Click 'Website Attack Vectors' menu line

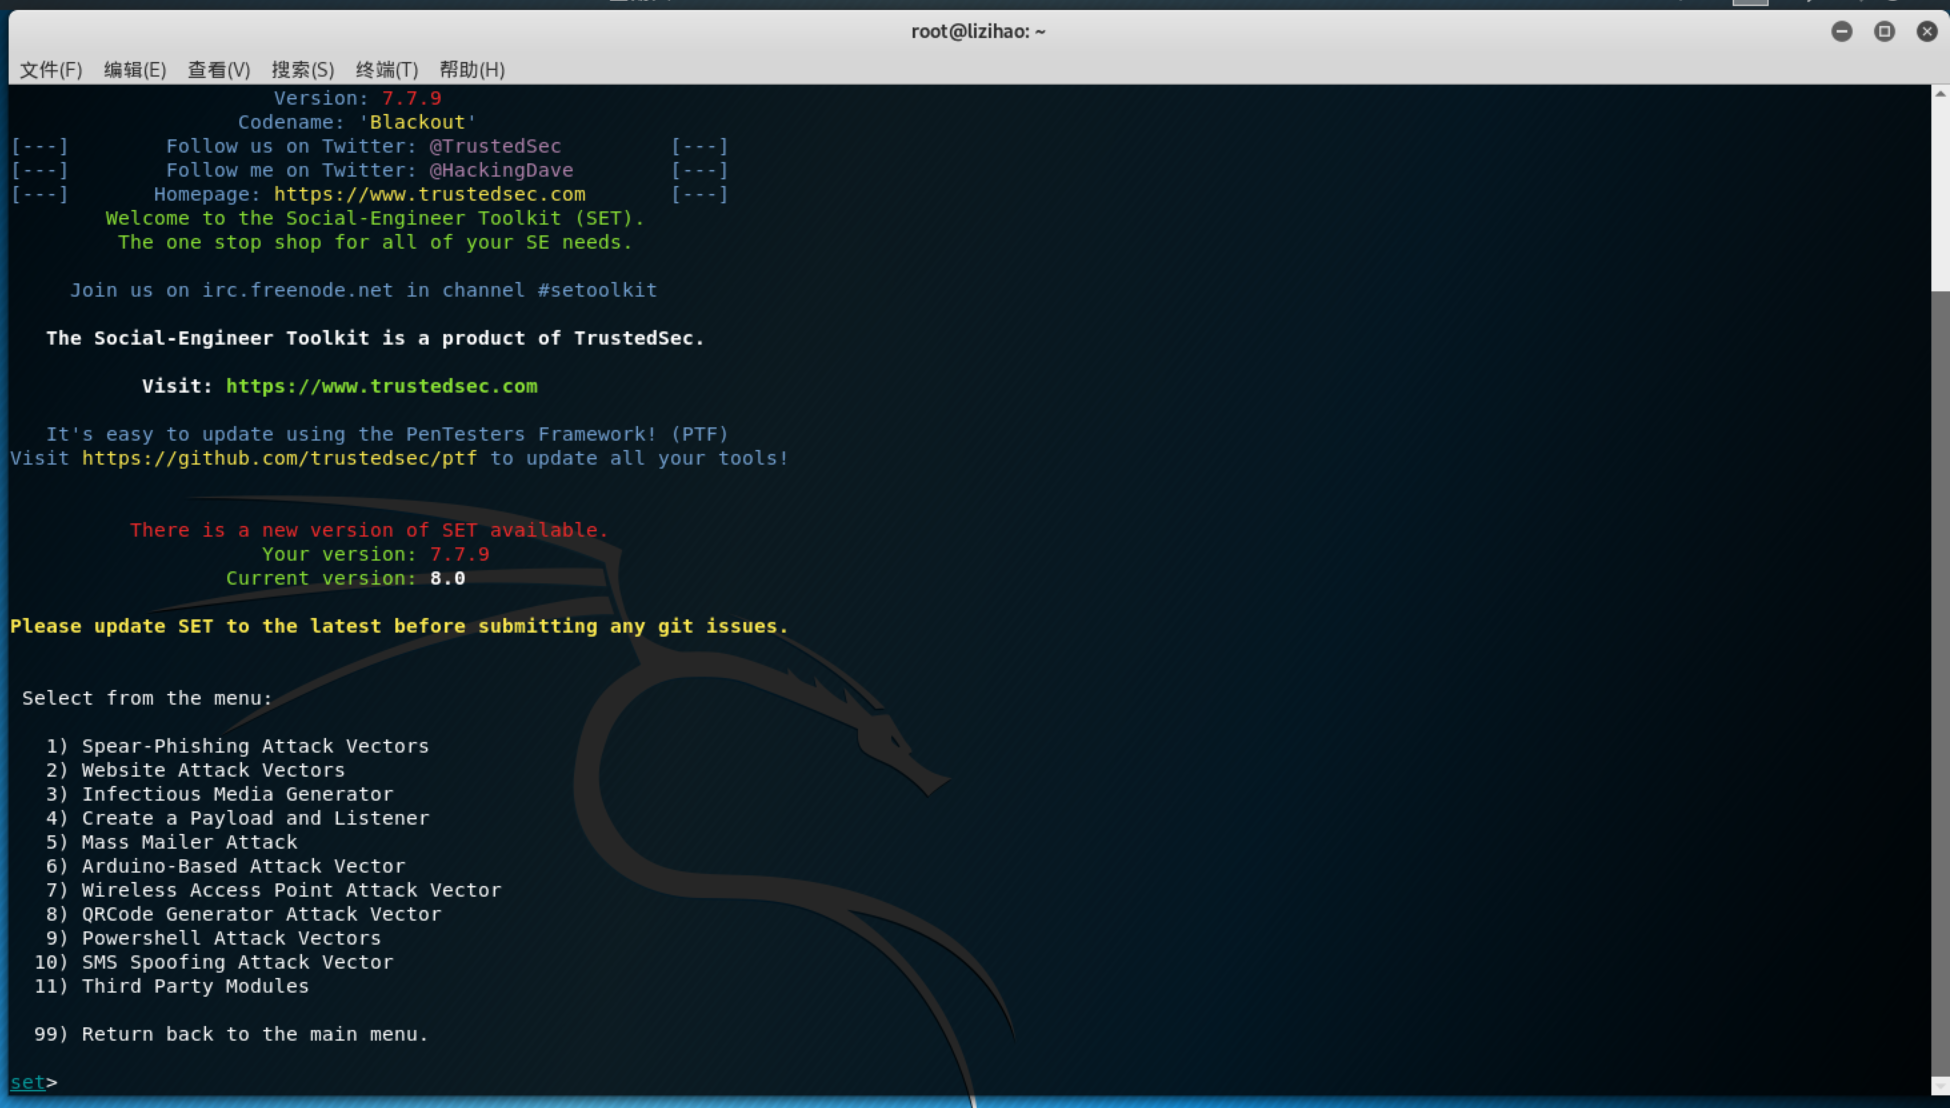[x=195, y=770]
